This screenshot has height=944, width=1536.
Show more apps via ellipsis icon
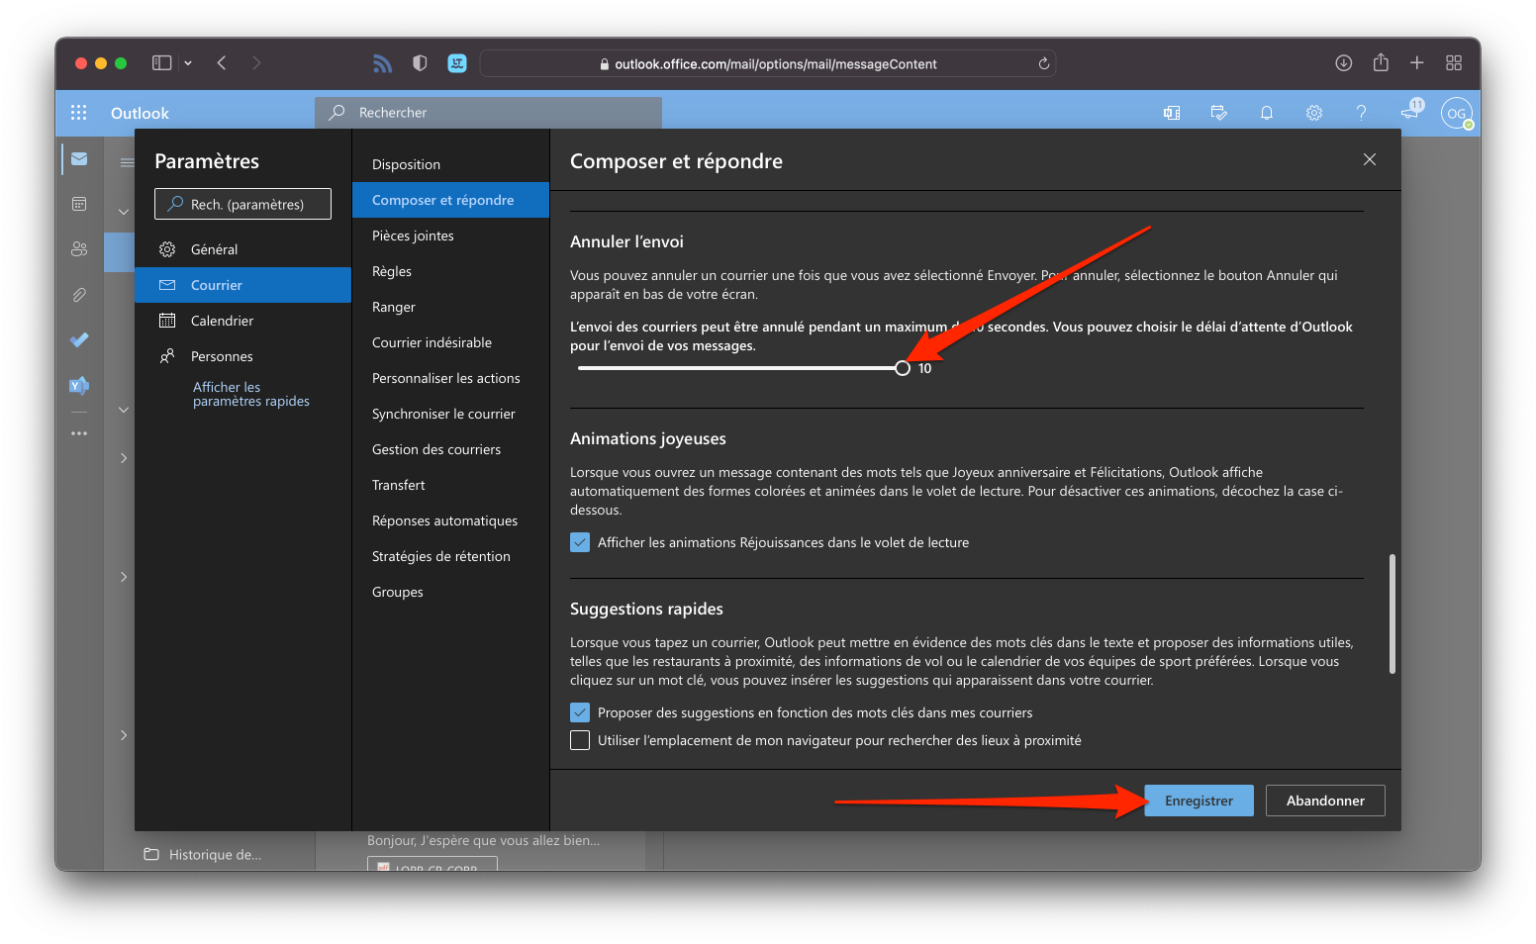pos(79,433)
